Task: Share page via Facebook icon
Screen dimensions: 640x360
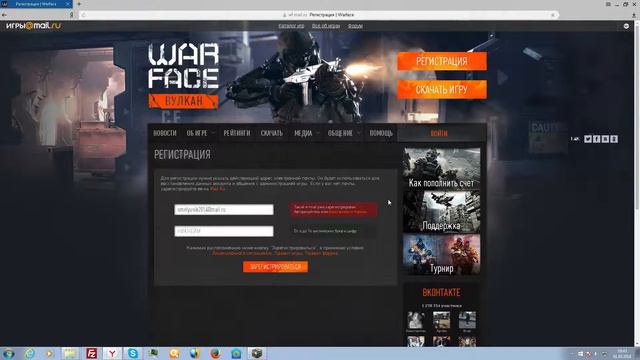Action: point(596,139)
